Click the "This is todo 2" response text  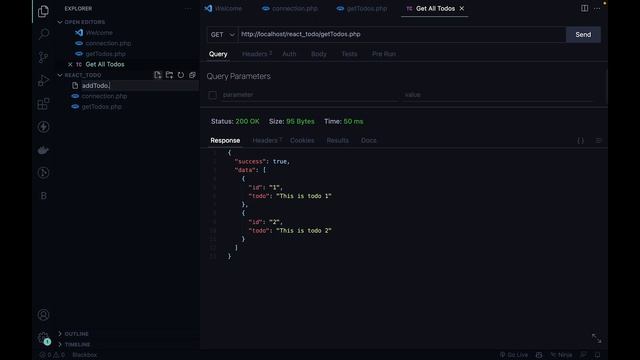304,231
